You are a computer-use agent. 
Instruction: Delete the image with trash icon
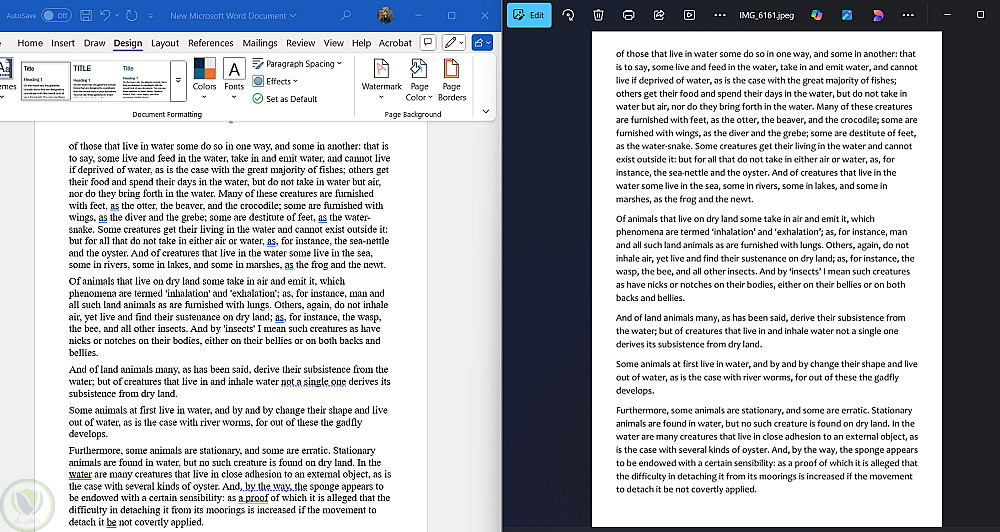(x=598, y=15)
